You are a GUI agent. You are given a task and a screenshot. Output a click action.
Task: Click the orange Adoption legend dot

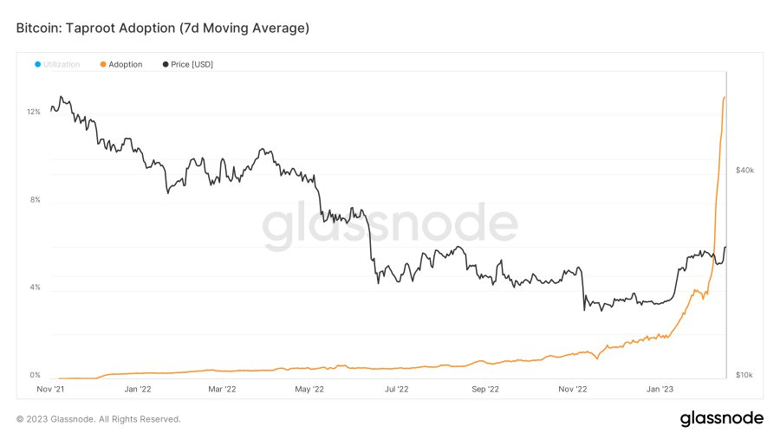[x=103, y=65]
